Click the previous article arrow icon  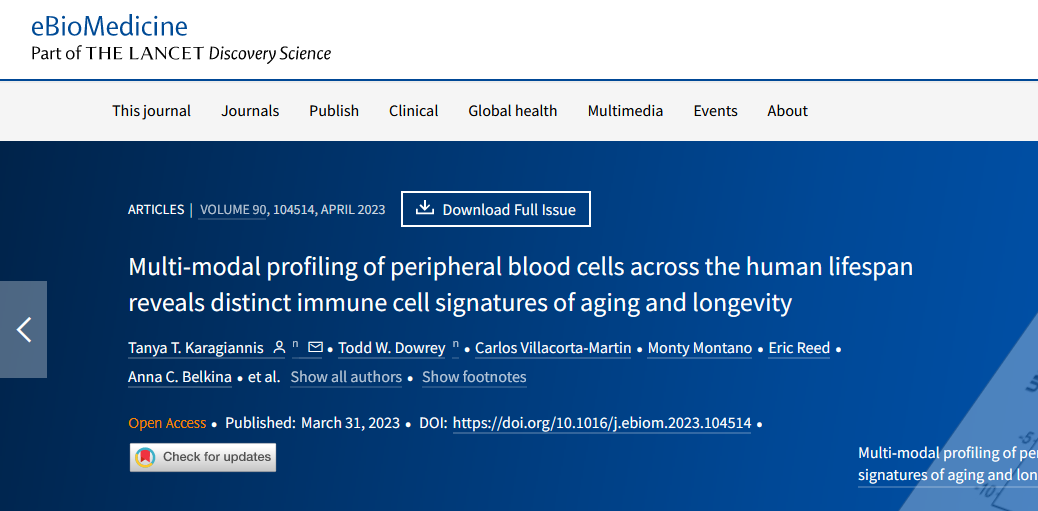point(24,330)
